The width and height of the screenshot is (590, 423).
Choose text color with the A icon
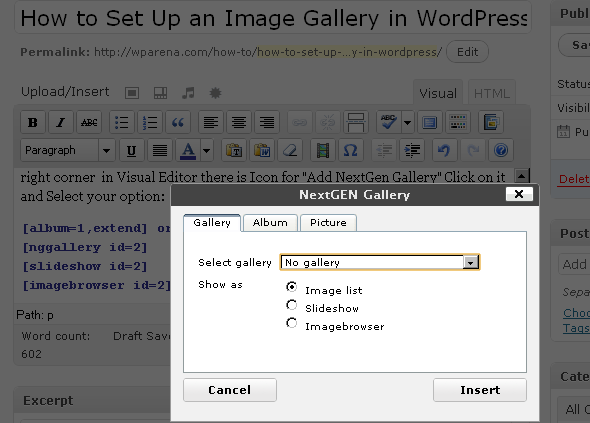(188, 150)
